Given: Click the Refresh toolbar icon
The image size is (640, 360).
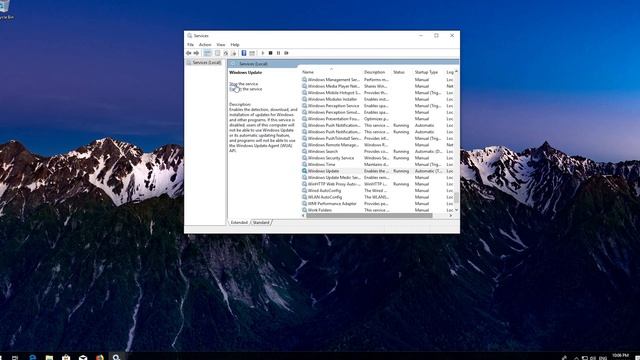Looking at the screenshot, I should coord(226,53).
